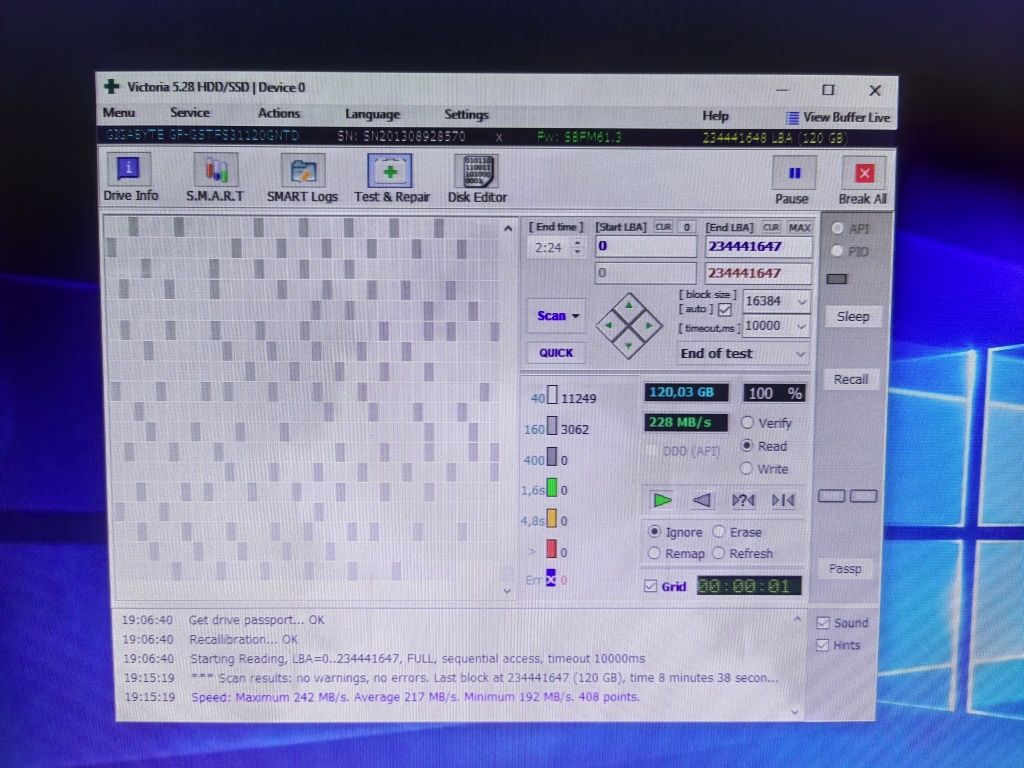Viewport: 1024px width, 768px height.
Task: Click the down arrow on the diamond navigator
Action: (x=629, y=345)
